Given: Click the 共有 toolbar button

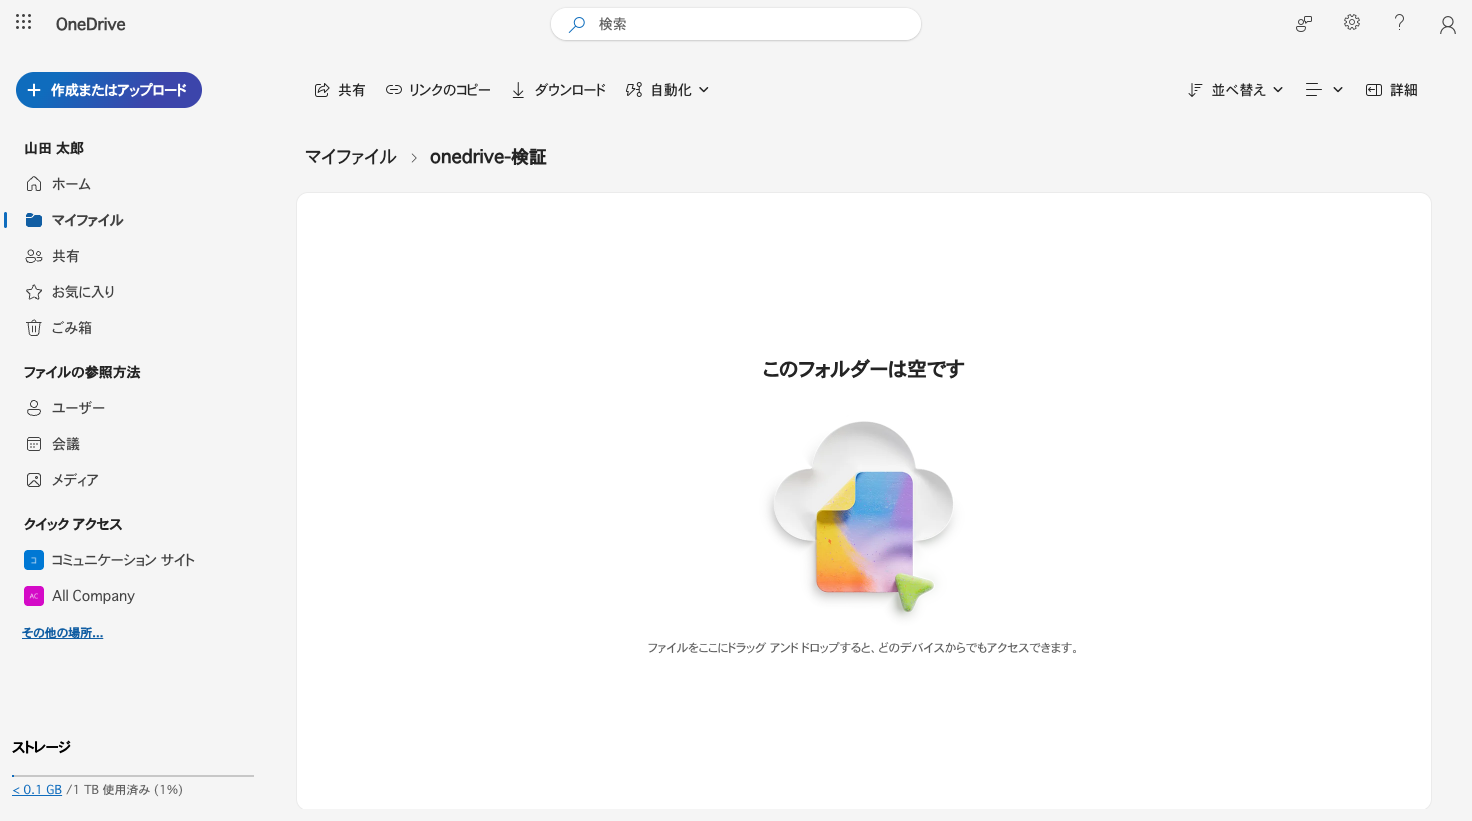Looking at the screenshot, I should click(340, 90).
